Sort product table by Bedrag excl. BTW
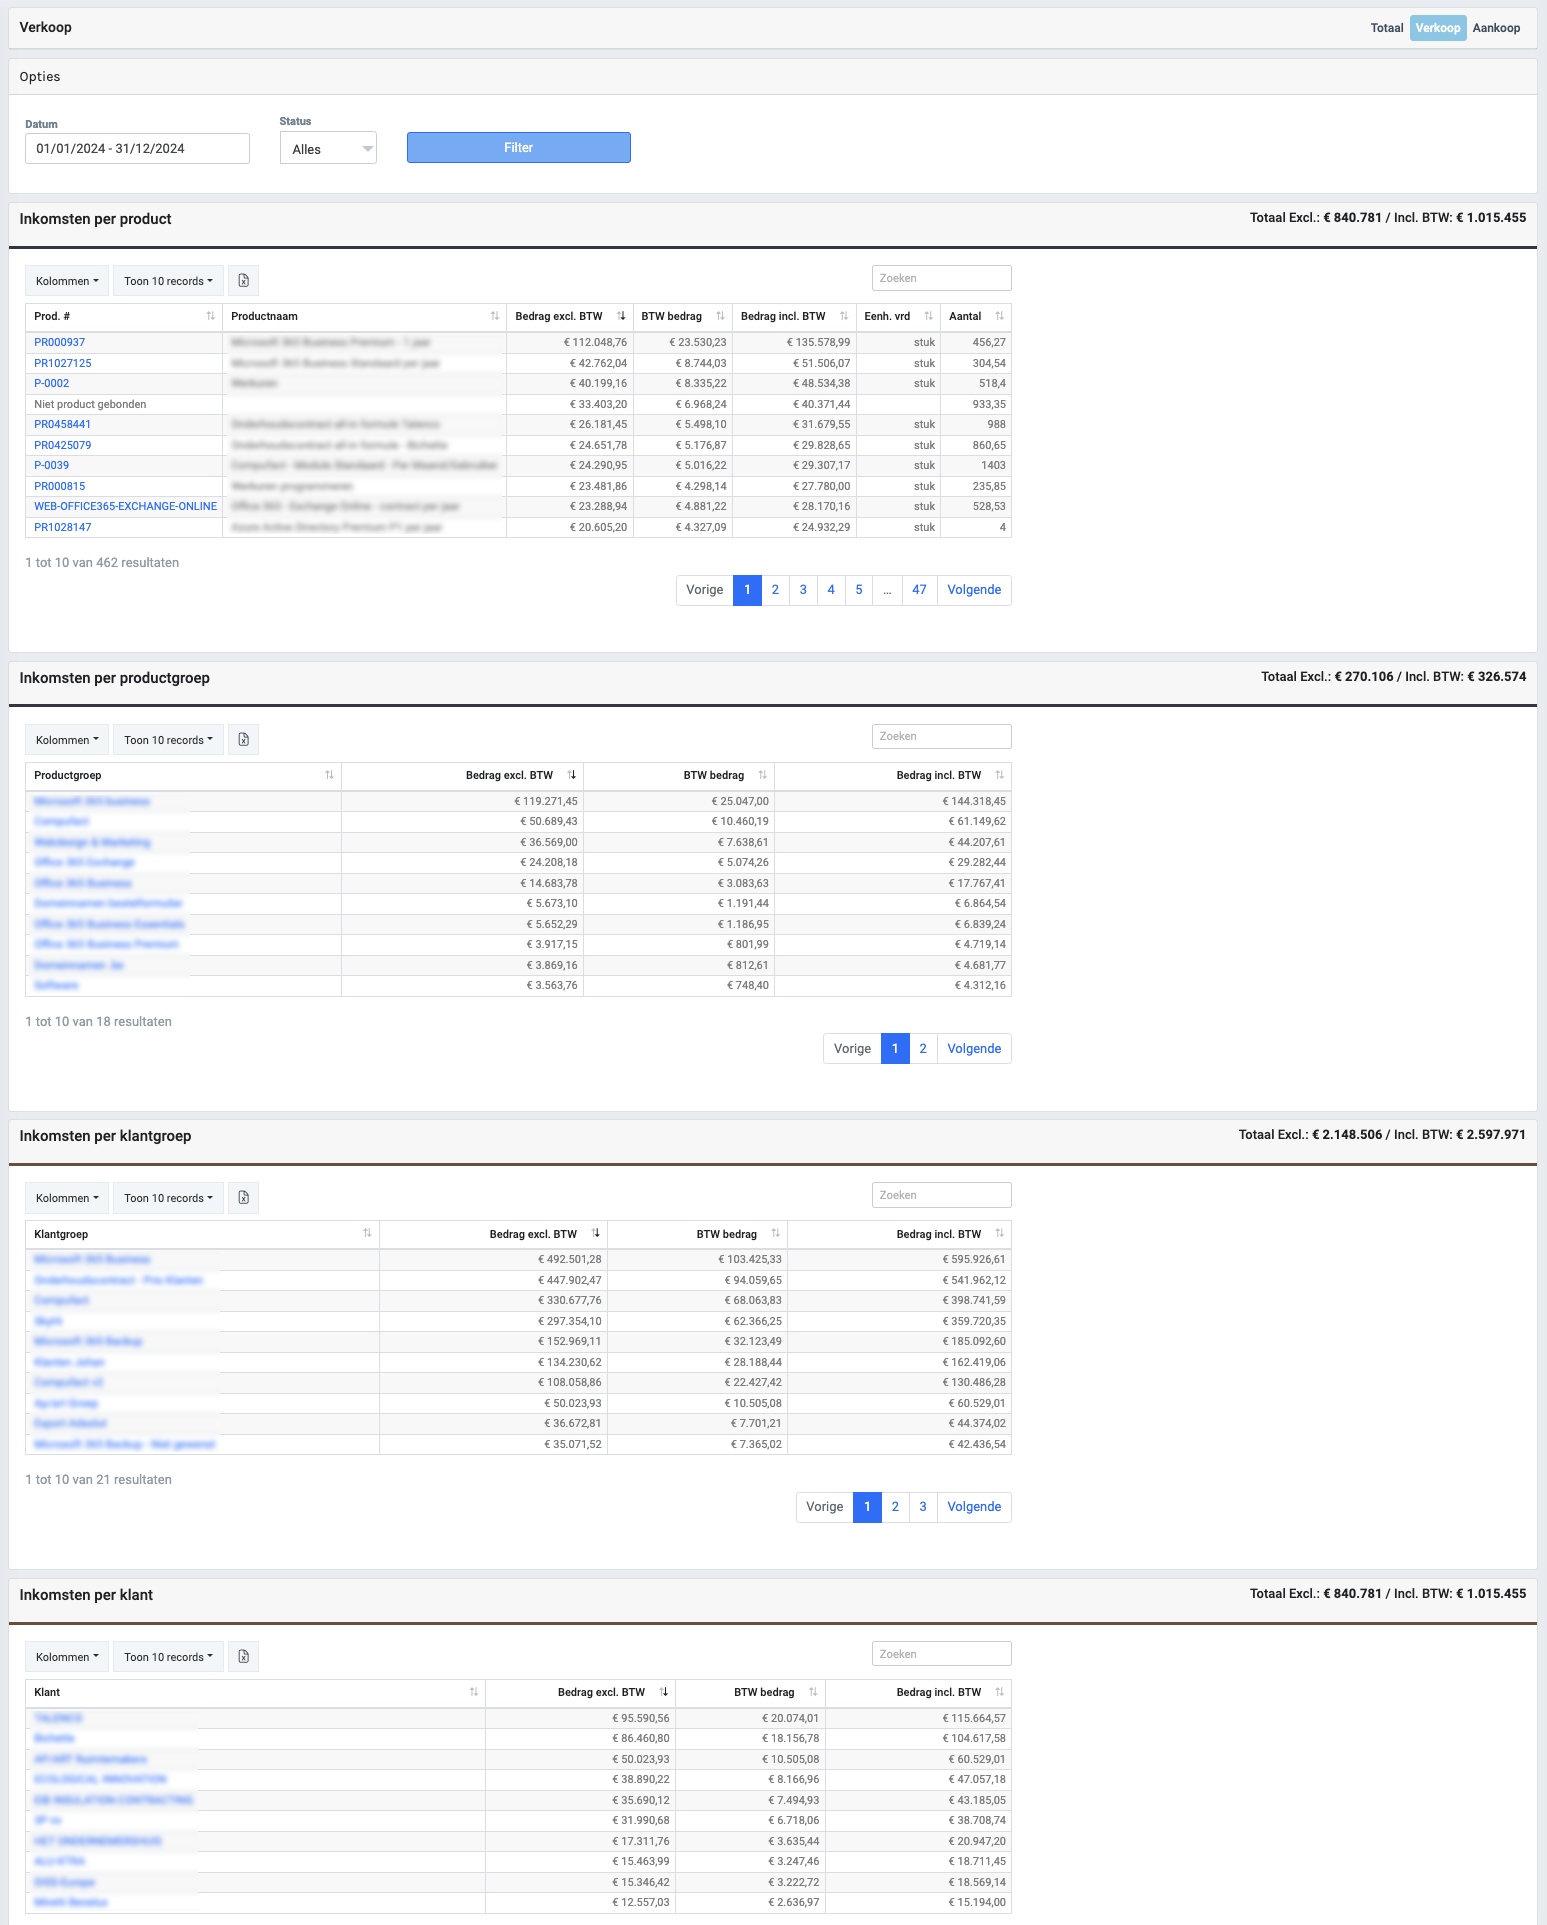This screenshot has height=1925, width=1547. [x=570, y=316]
